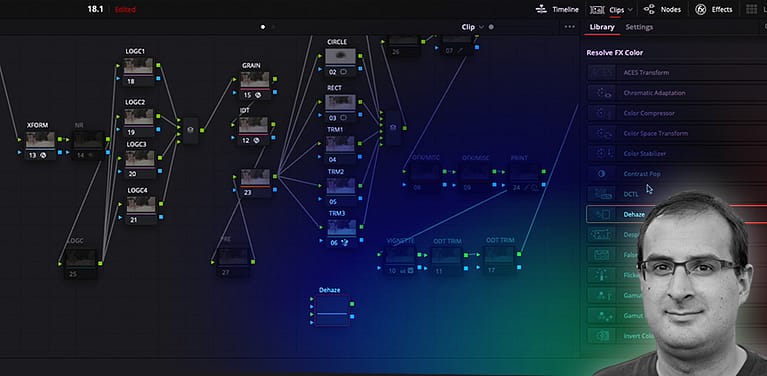Switch to the second node graph page dot
The image size is (767, 376).
273,27
